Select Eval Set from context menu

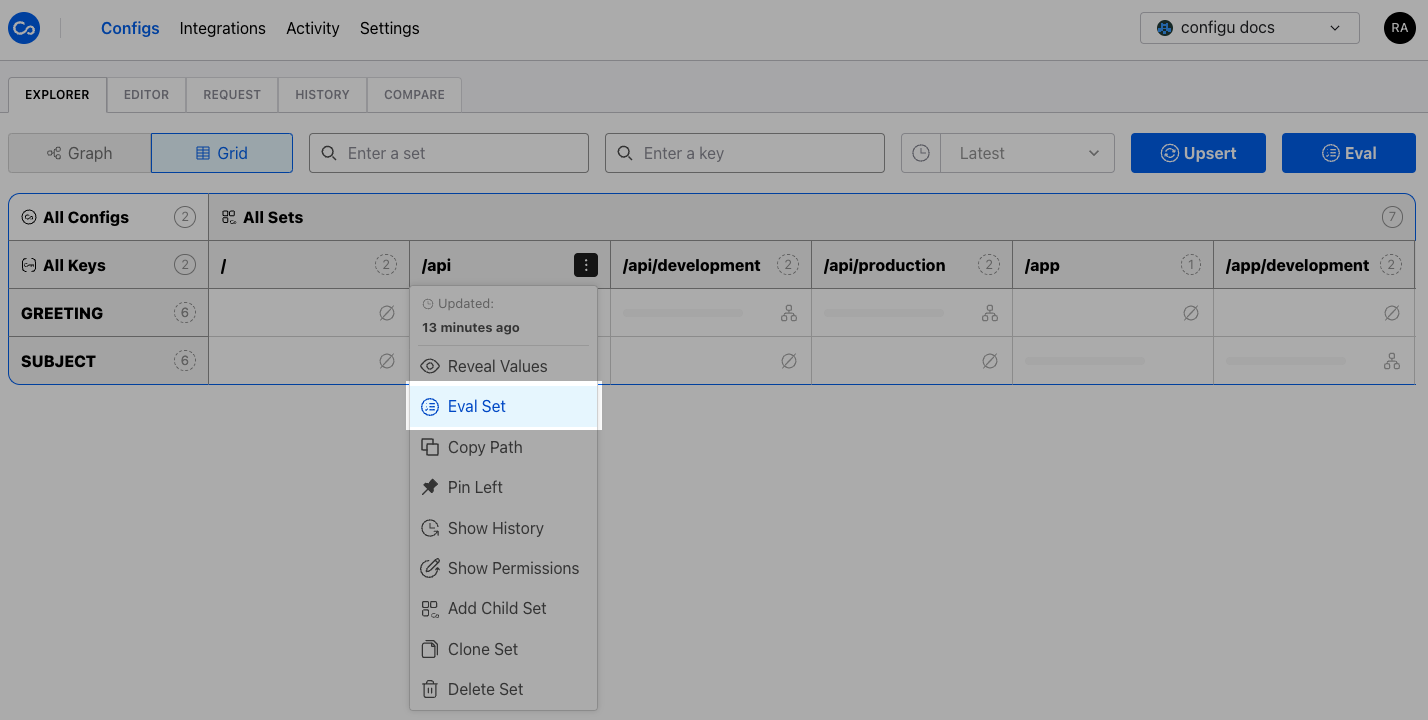pyautogui.click(x=477, y=406)
